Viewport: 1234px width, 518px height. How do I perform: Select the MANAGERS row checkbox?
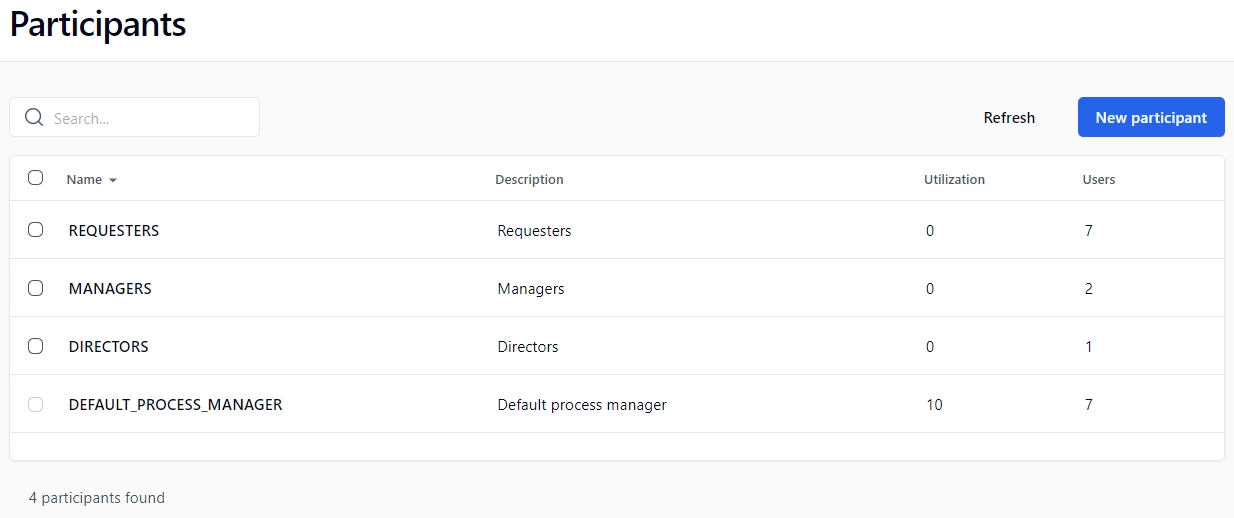(36, 288)
